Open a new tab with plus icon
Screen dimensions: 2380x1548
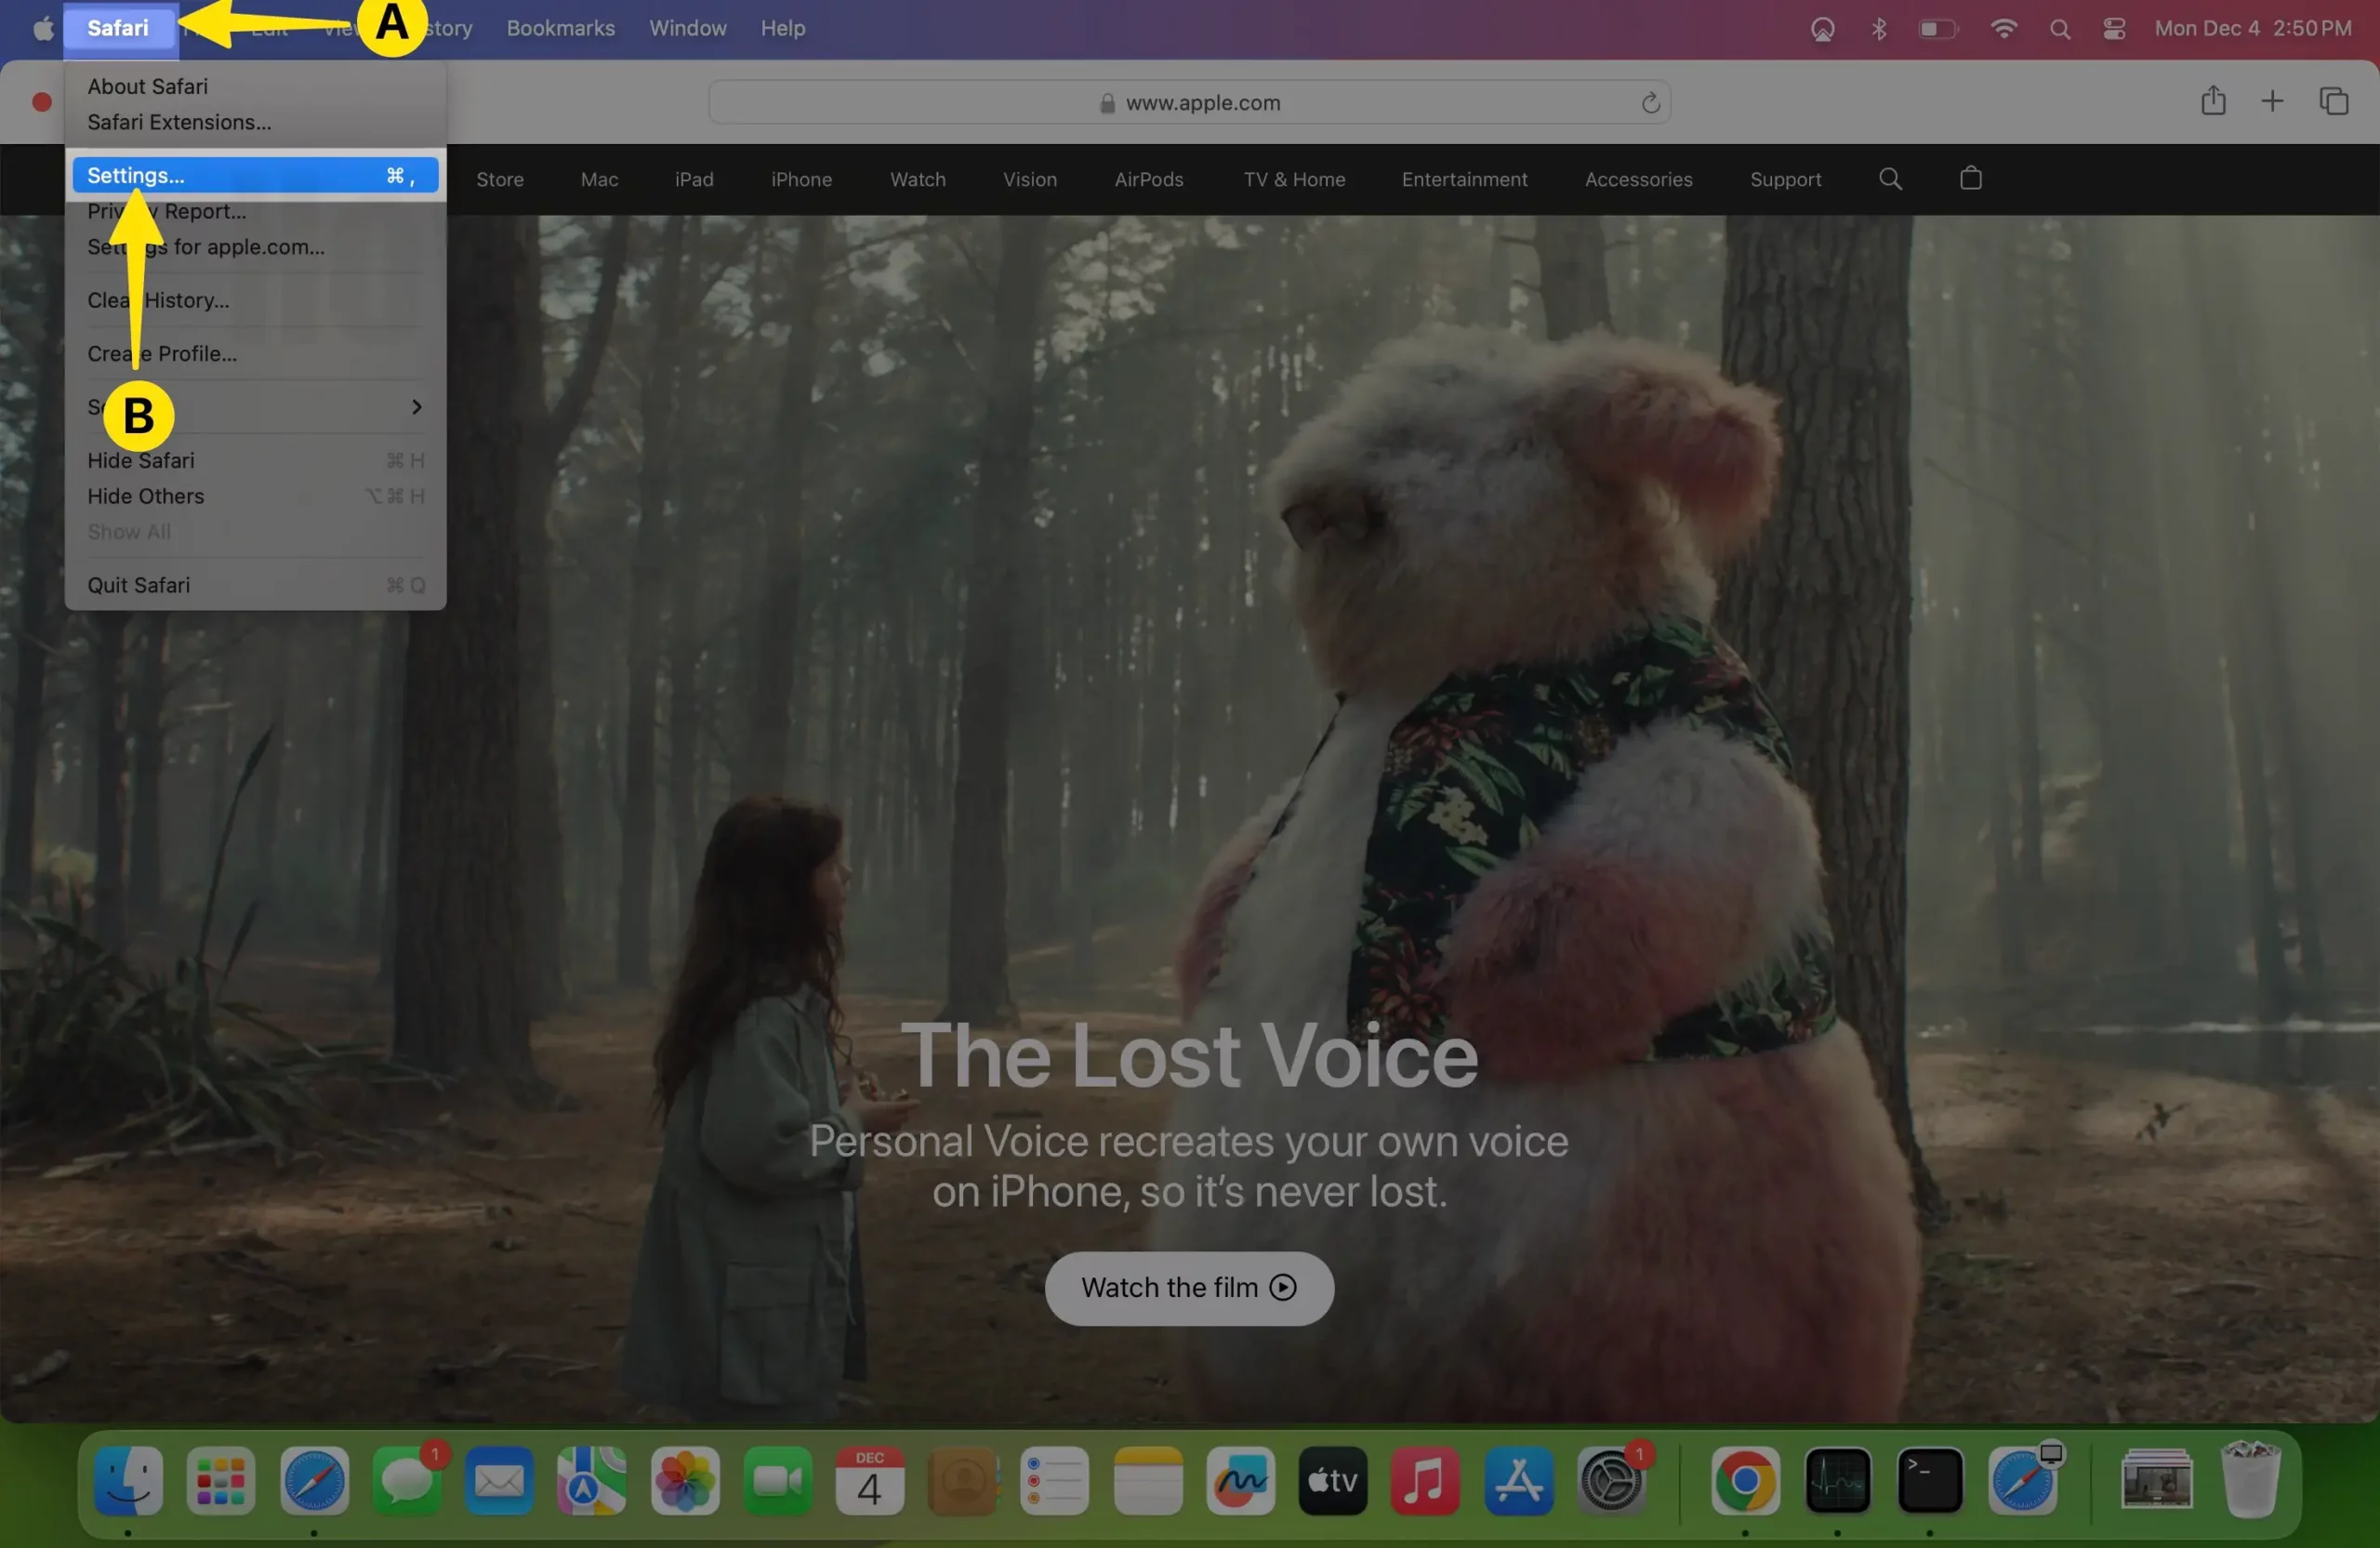point(2272,101)
